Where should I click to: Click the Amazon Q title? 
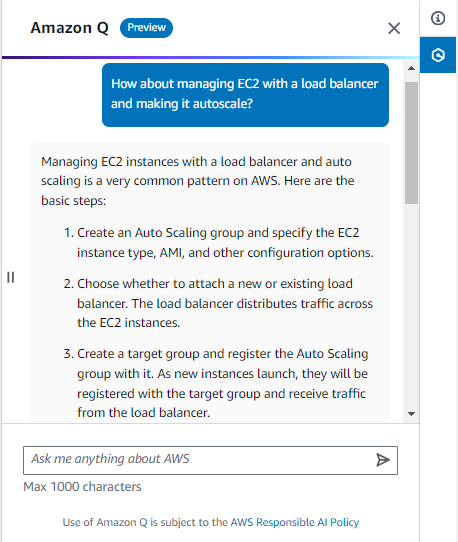tap(69, 28)
